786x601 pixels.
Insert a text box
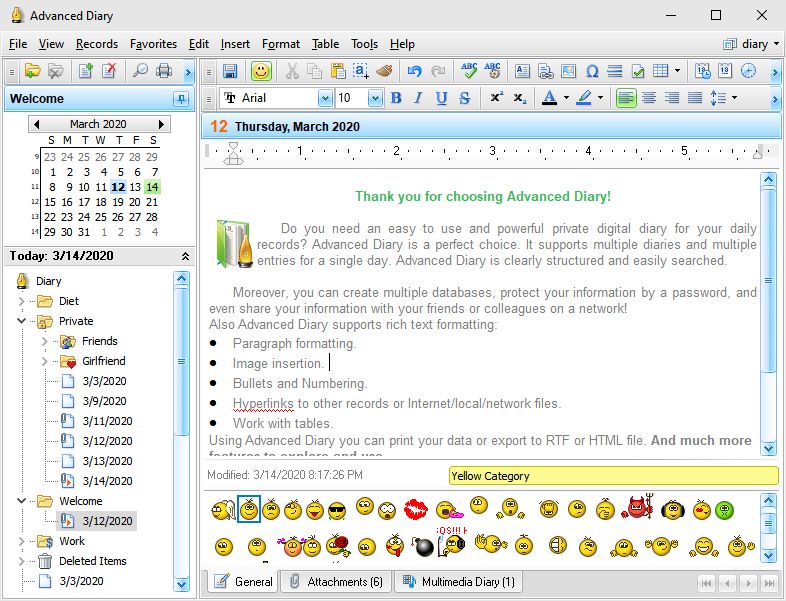[522, 71]
